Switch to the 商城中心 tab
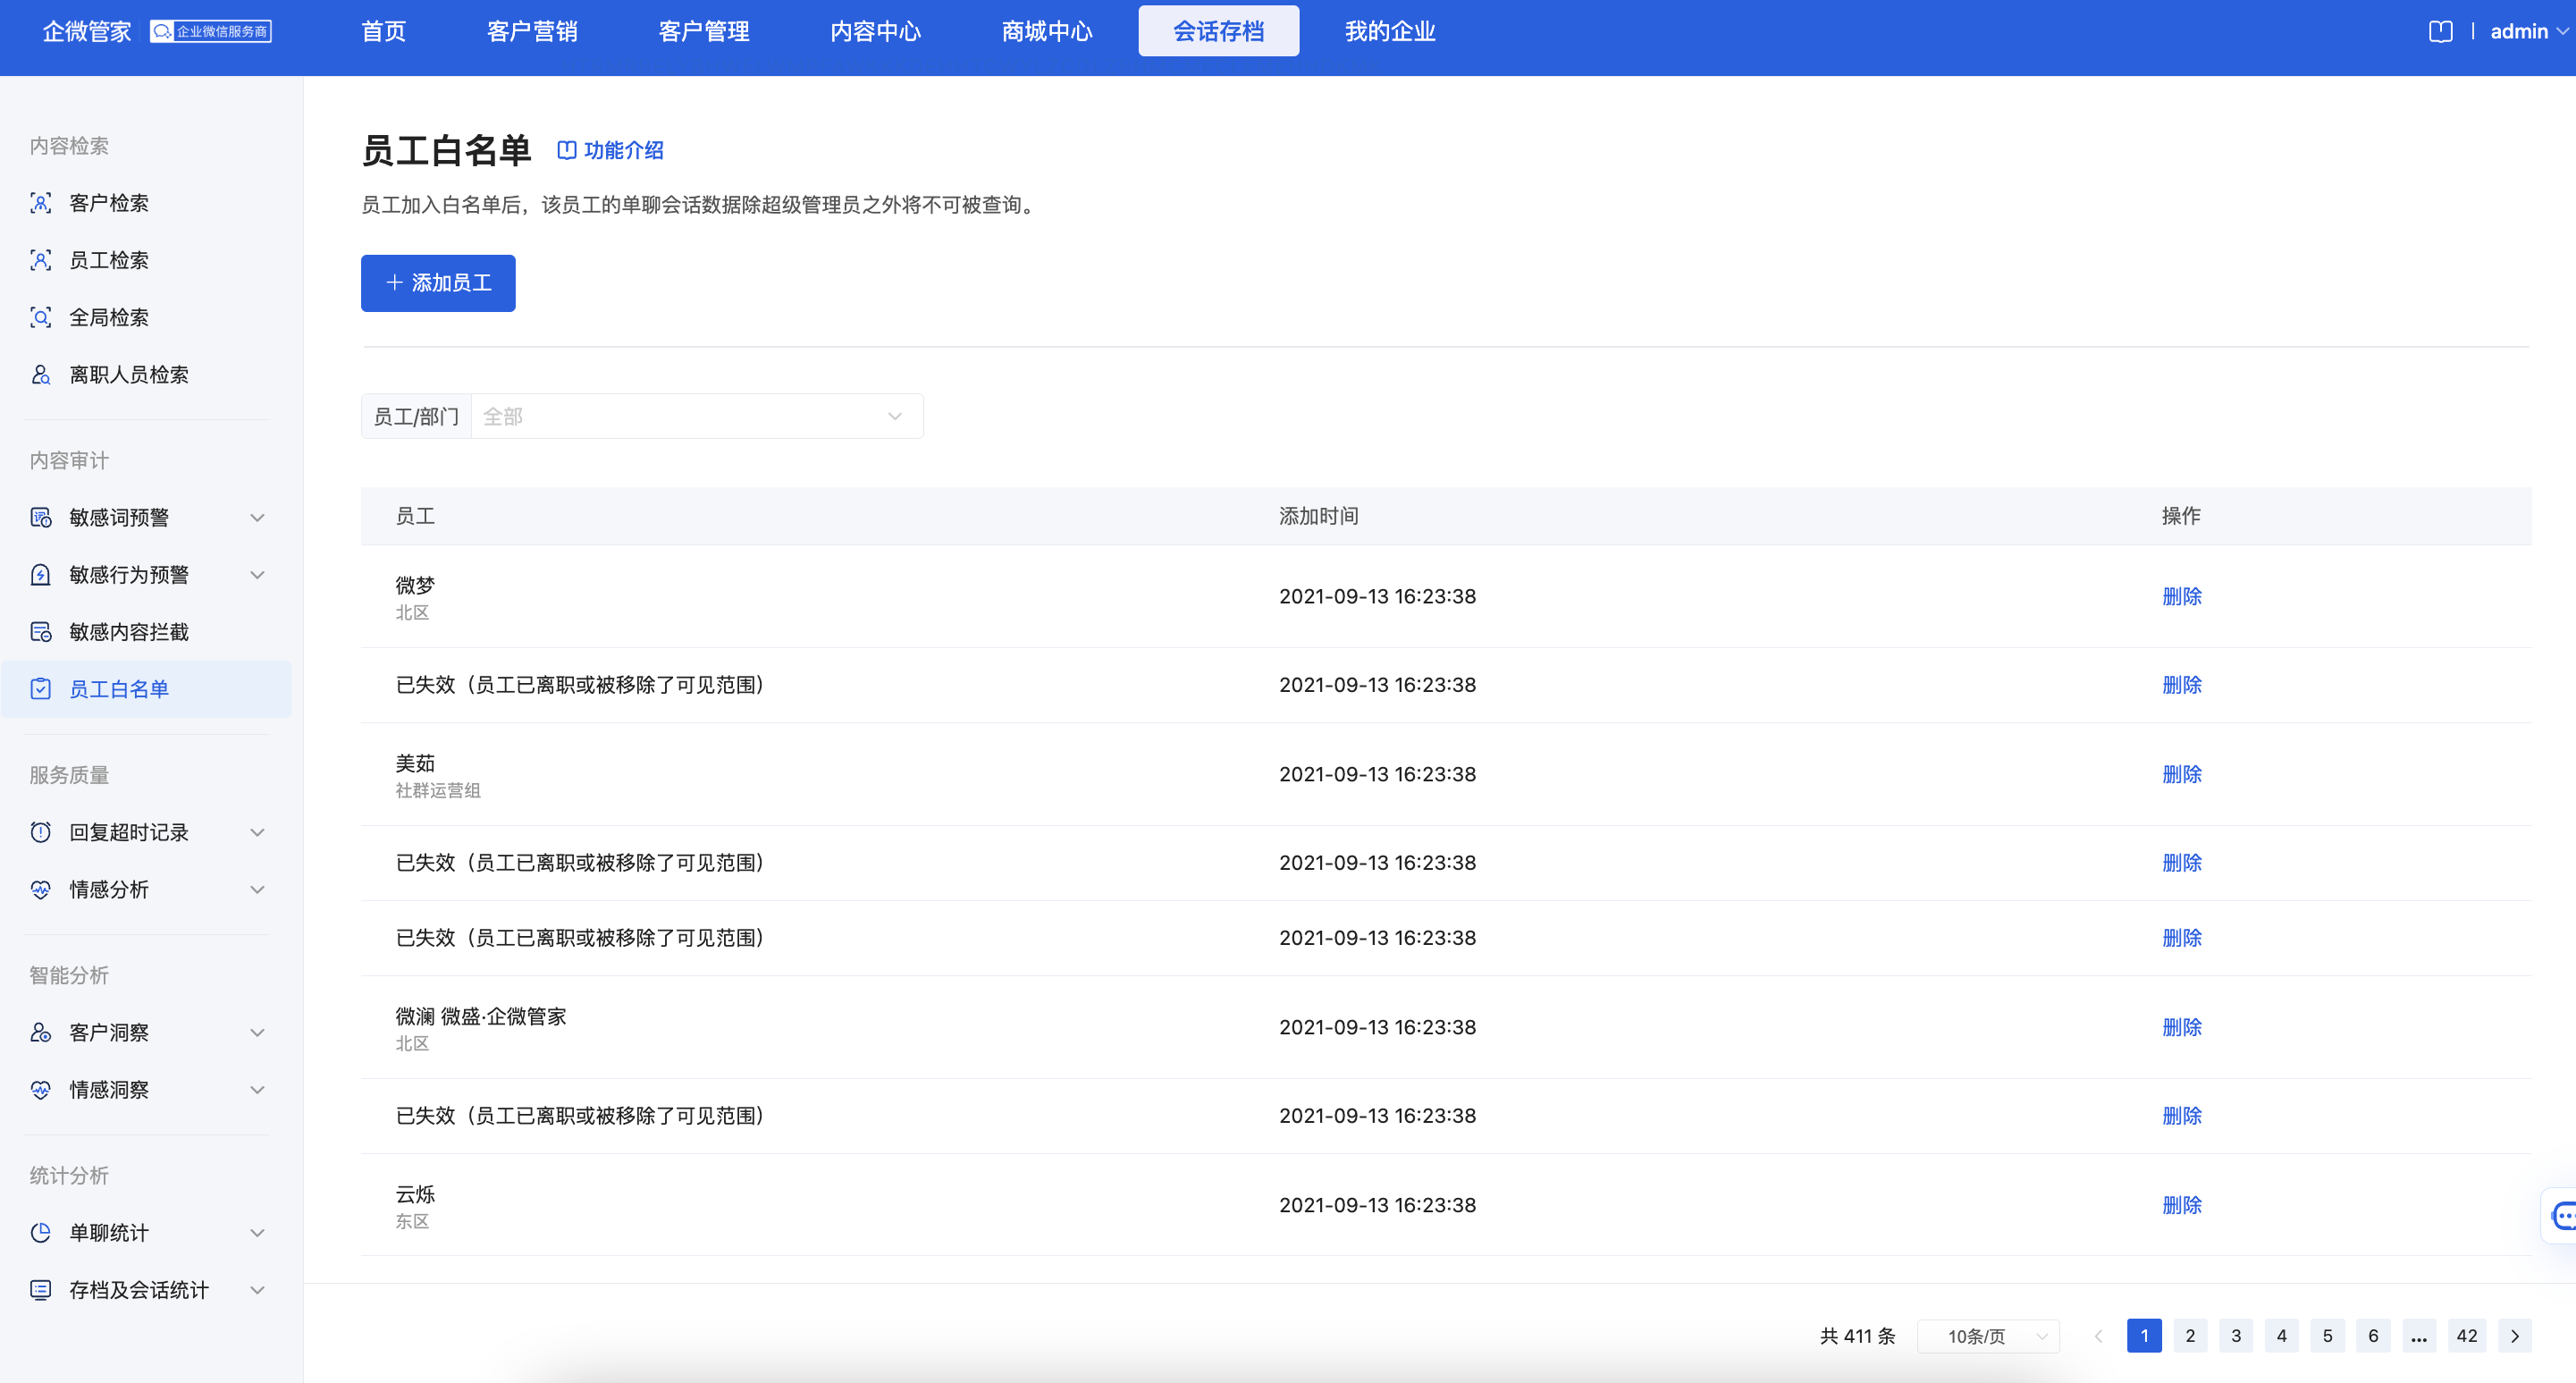 [x=1047, y=31]
